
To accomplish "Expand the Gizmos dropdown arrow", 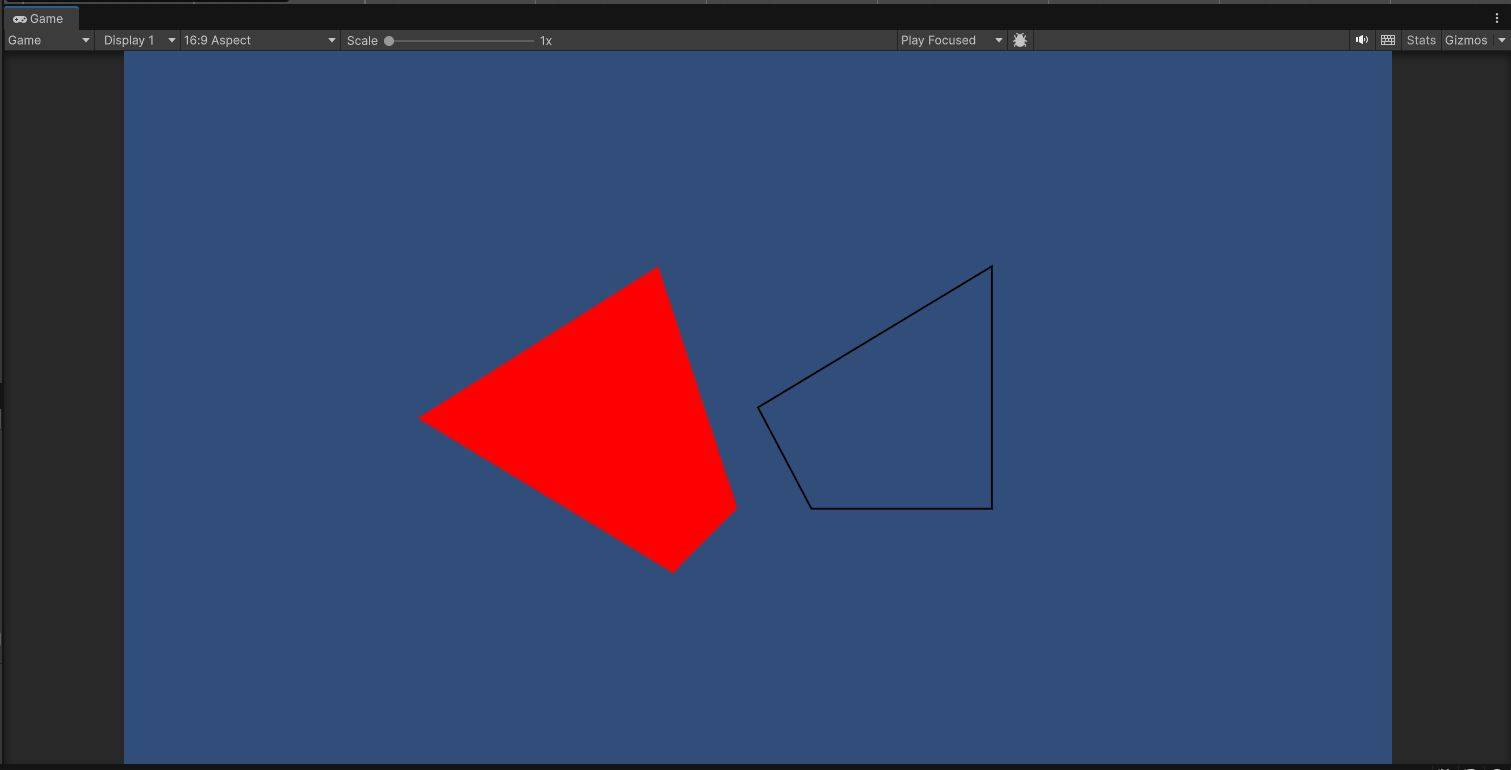I will [1501, 40].
